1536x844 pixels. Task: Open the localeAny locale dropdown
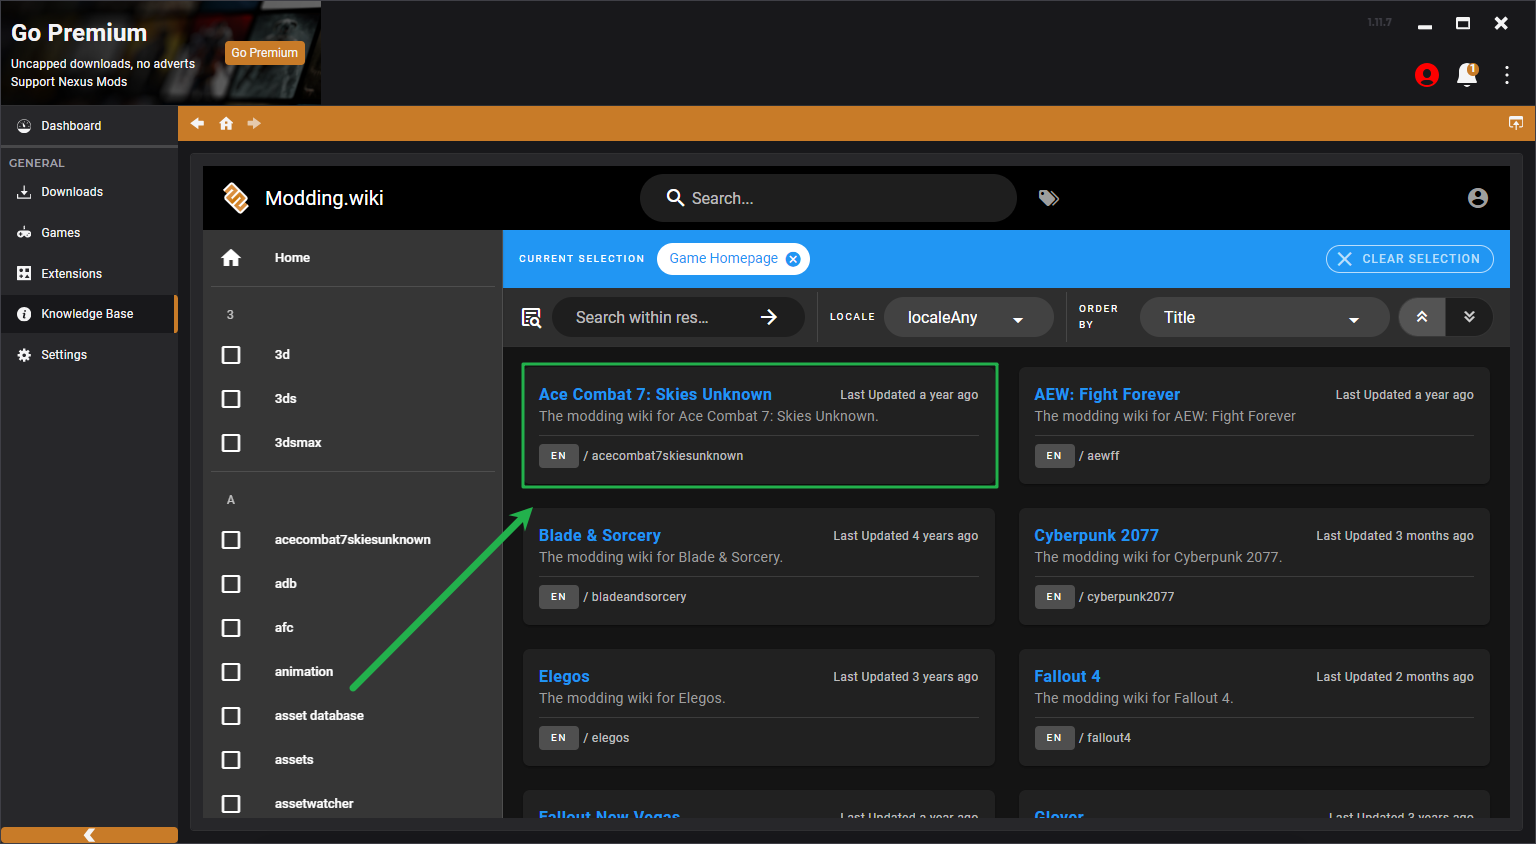(x=967, y=318)
